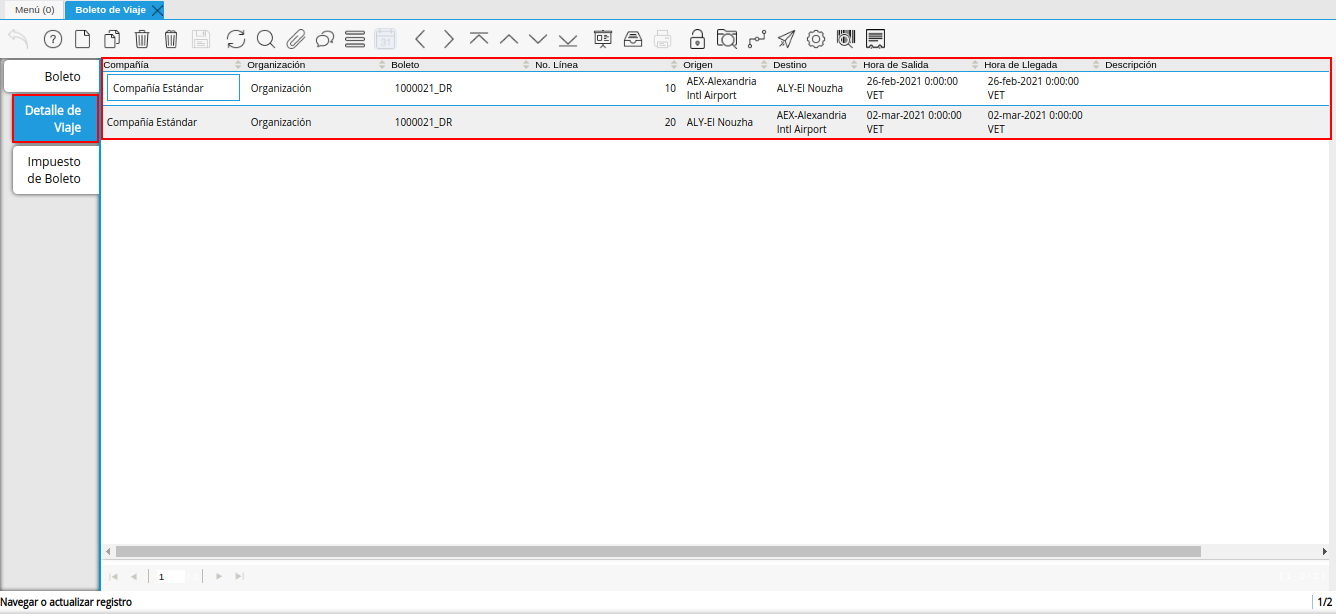Click the Refresh arrows icon

tap(236, 39)
